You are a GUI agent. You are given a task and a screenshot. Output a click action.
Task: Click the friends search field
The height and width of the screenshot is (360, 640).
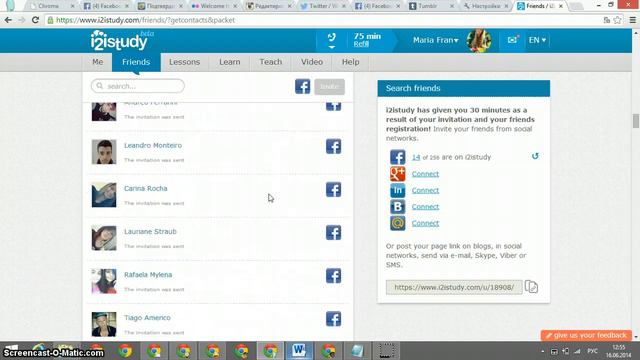pos(138,86)
